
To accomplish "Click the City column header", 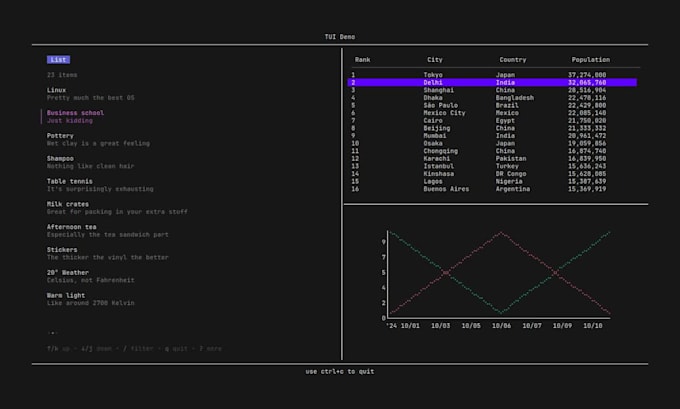I will [x=435, y=59].
